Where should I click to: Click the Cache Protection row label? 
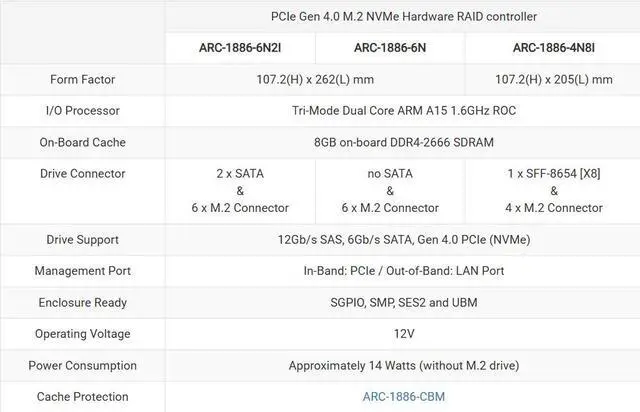point(82,397)
